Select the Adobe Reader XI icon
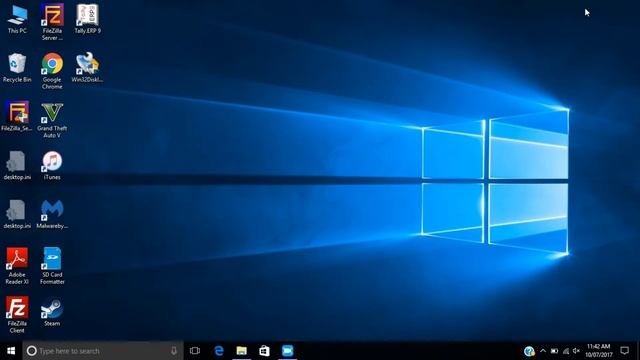This screenshot has height=360, width=640. pyautogui.click(x=17, y=266)
